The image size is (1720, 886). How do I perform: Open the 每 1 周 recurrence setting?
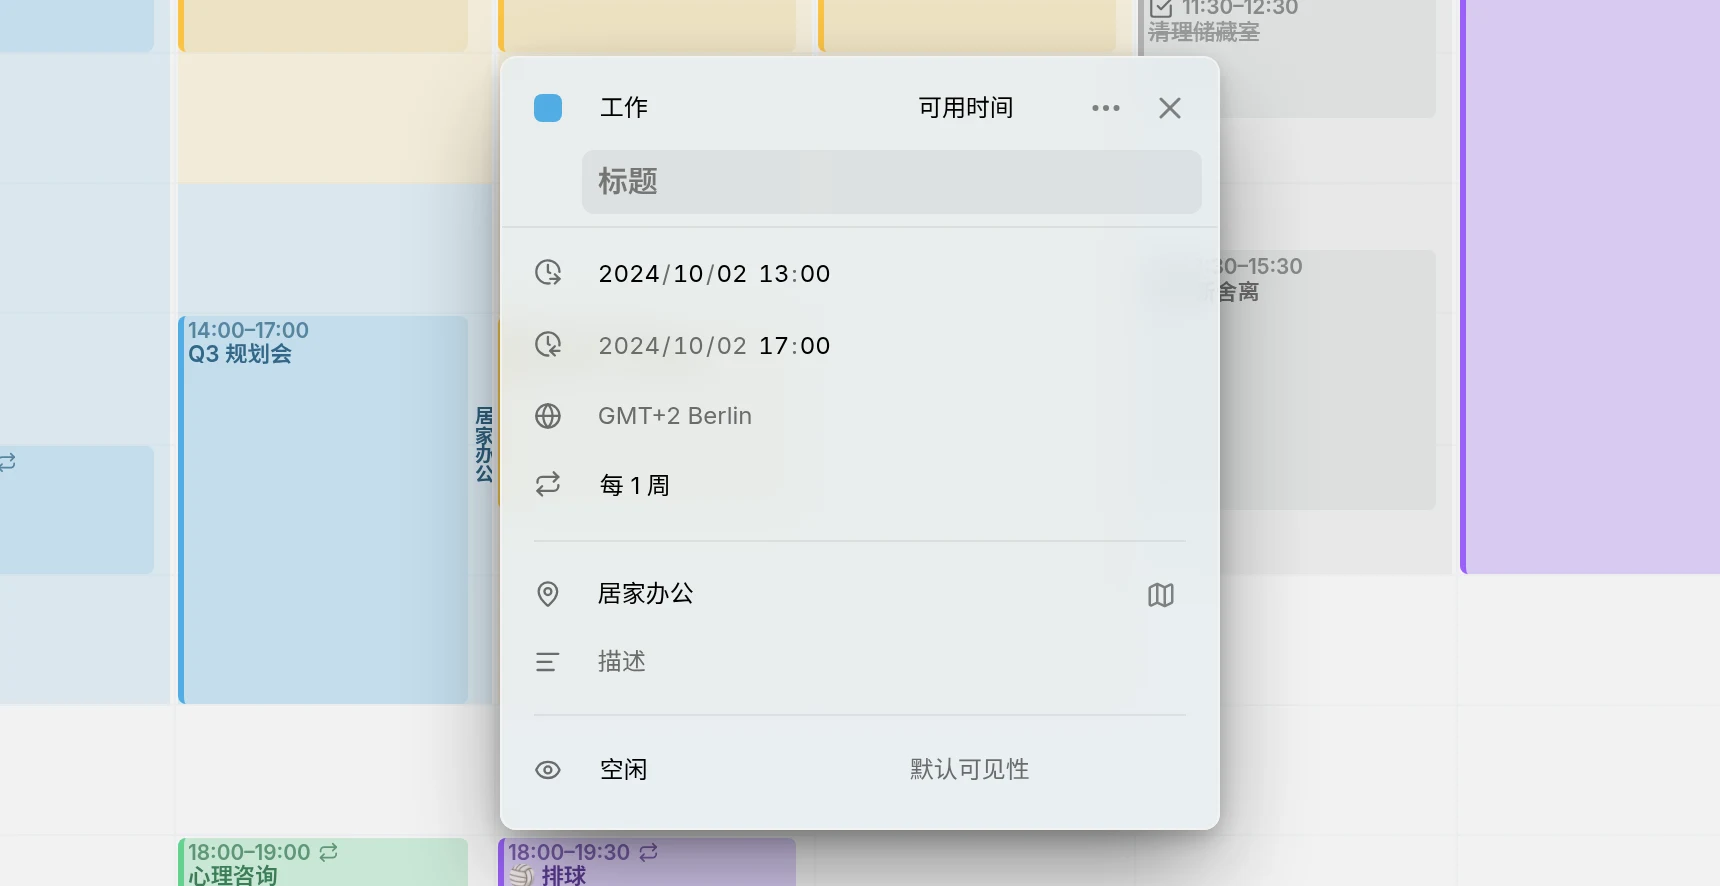pos(634,486)
